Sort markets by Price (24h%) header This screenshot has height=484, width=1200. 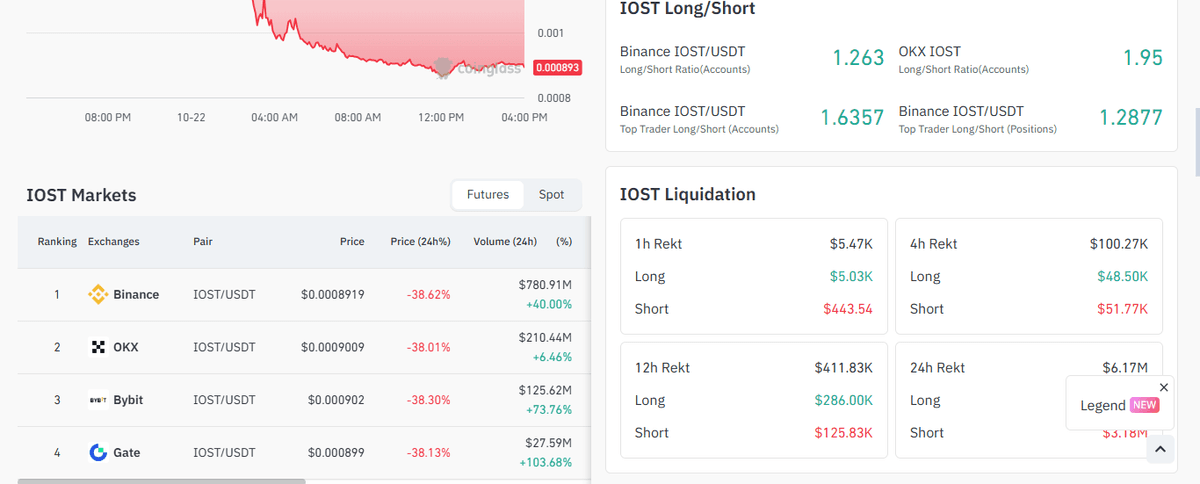pos(420,242)
